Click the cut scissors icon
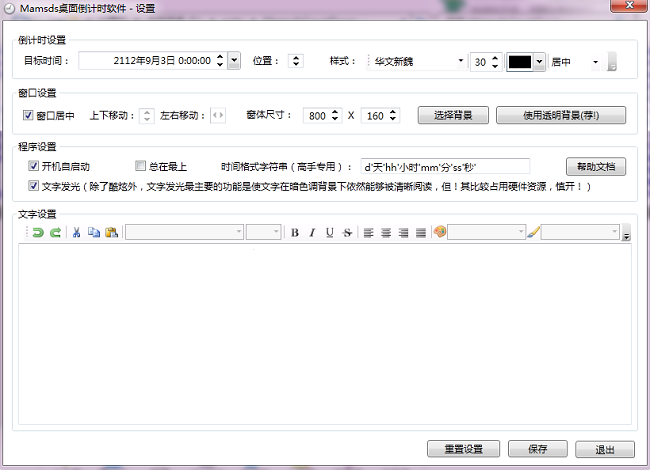 pyautogui.click(x=76, y=232)
